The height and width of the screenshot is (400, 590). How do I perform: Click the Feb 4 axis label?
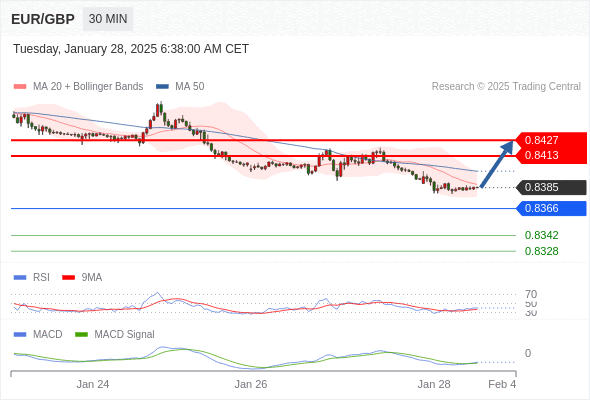pos(502,384)
